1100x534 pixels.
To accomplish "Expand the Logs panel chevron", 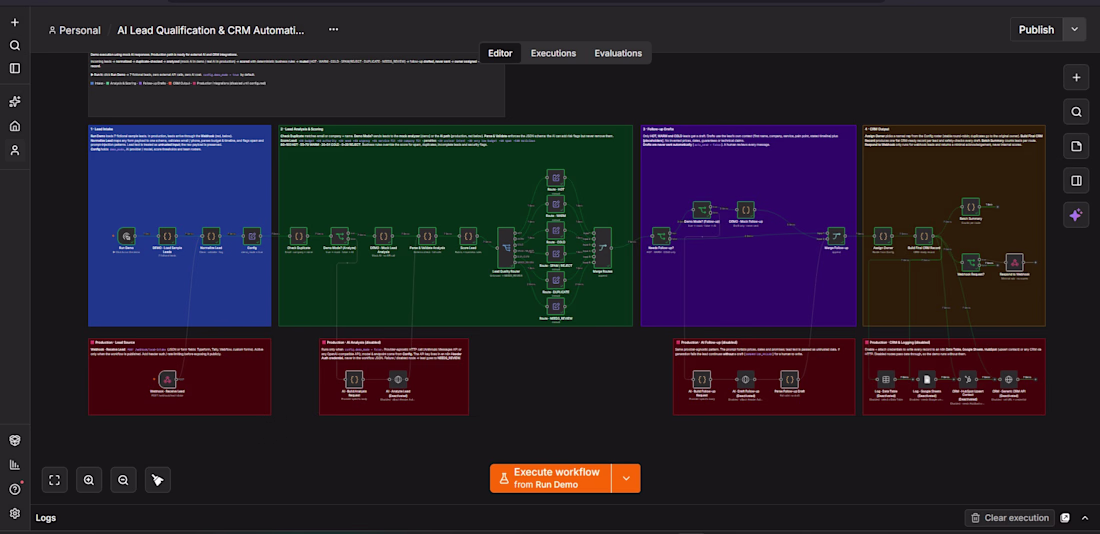I will click(x=1085, y=518).
